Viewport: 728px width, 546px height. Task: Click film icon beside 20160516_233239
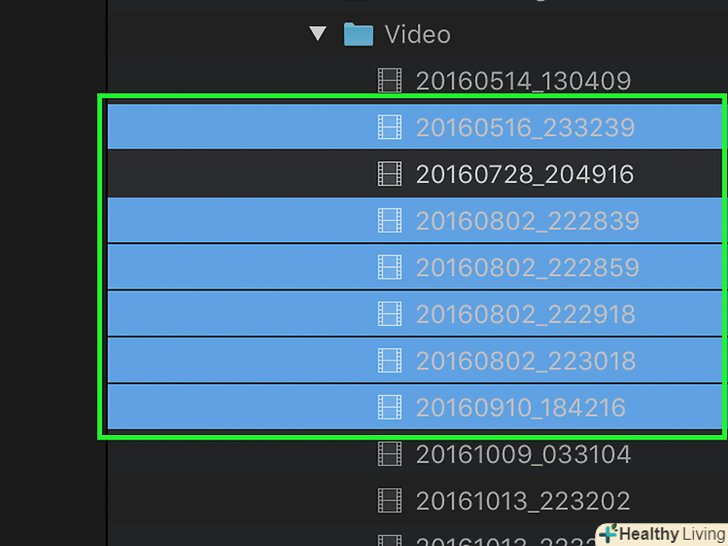coord(390,127)
